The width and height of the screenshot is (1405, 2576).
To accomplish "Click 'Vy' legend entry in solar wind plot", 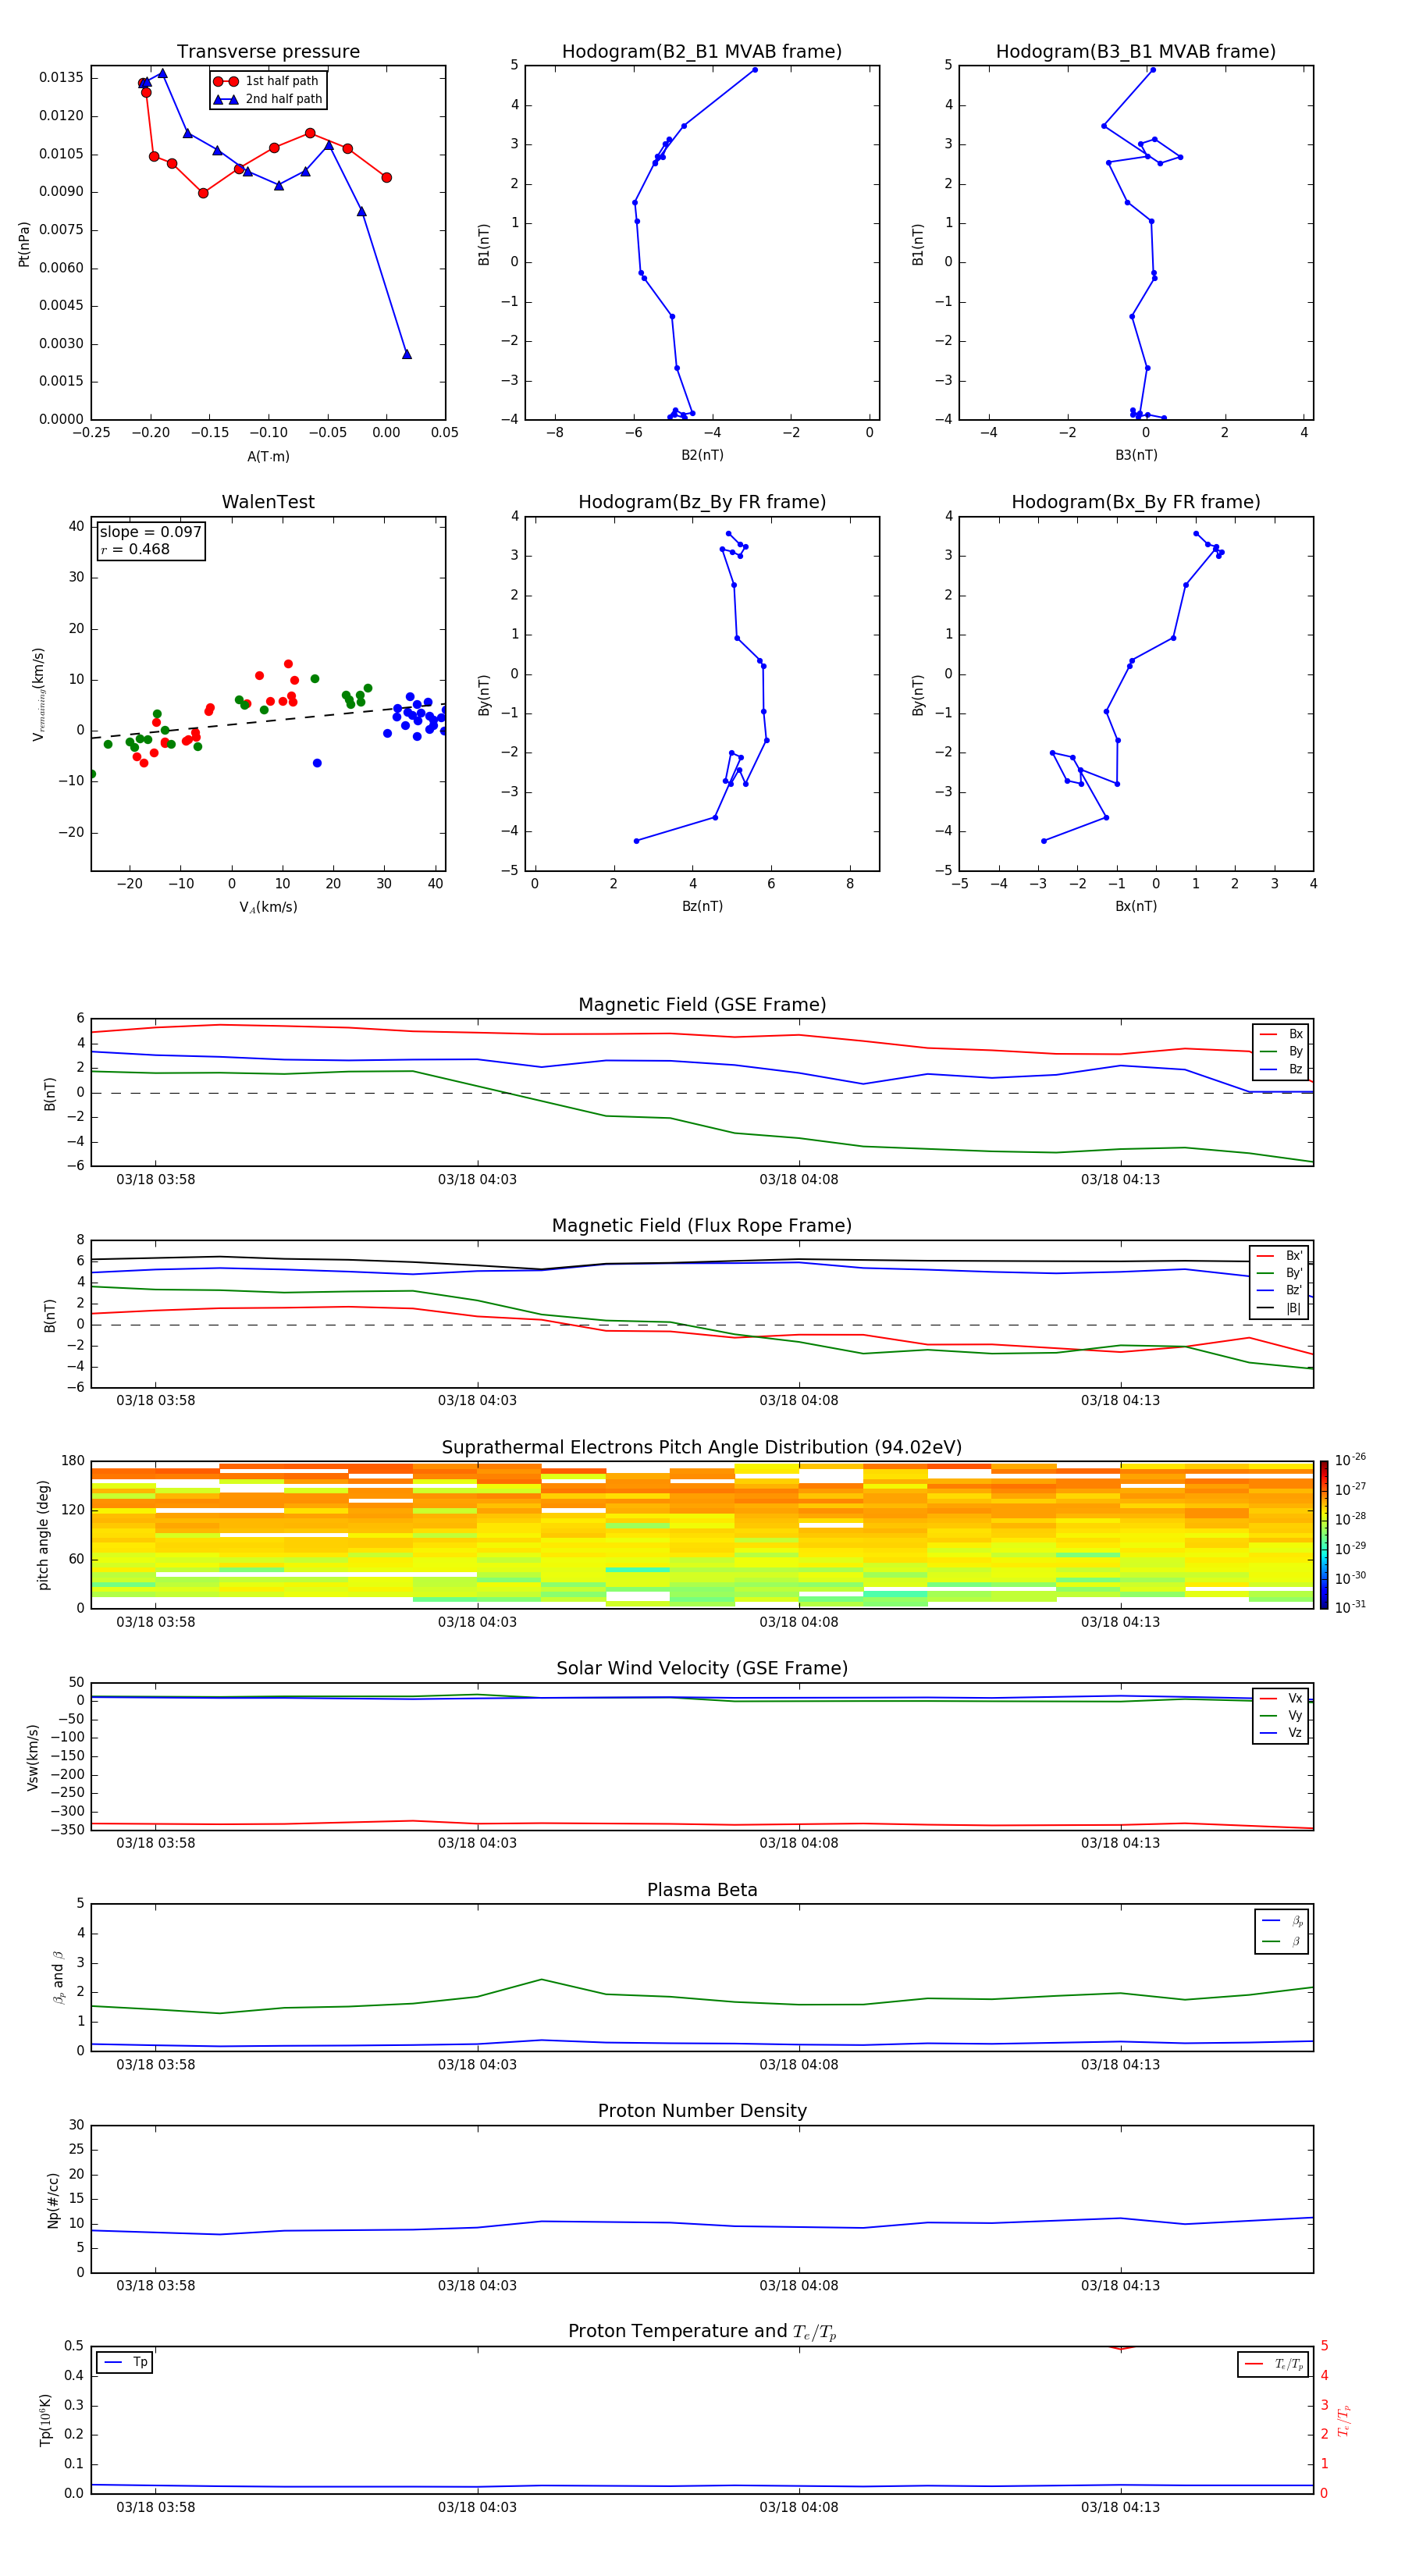I will (1282, 1716).
